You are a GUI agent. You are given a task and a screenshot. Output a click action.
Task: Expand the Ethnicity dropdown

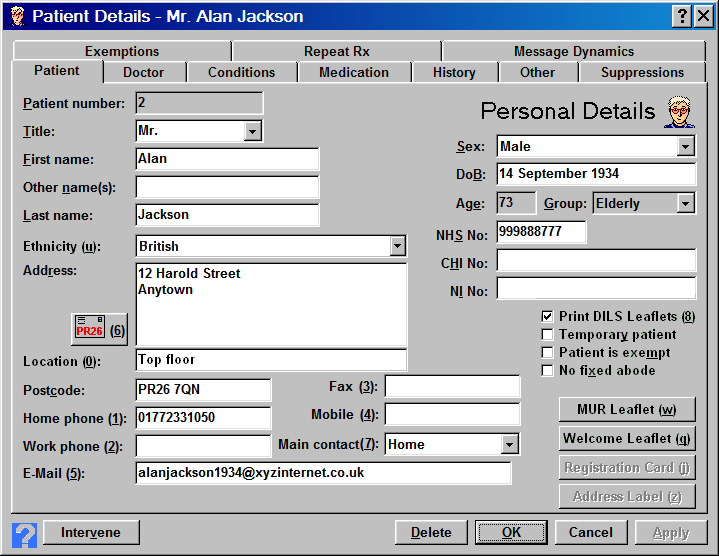[398, 247]
